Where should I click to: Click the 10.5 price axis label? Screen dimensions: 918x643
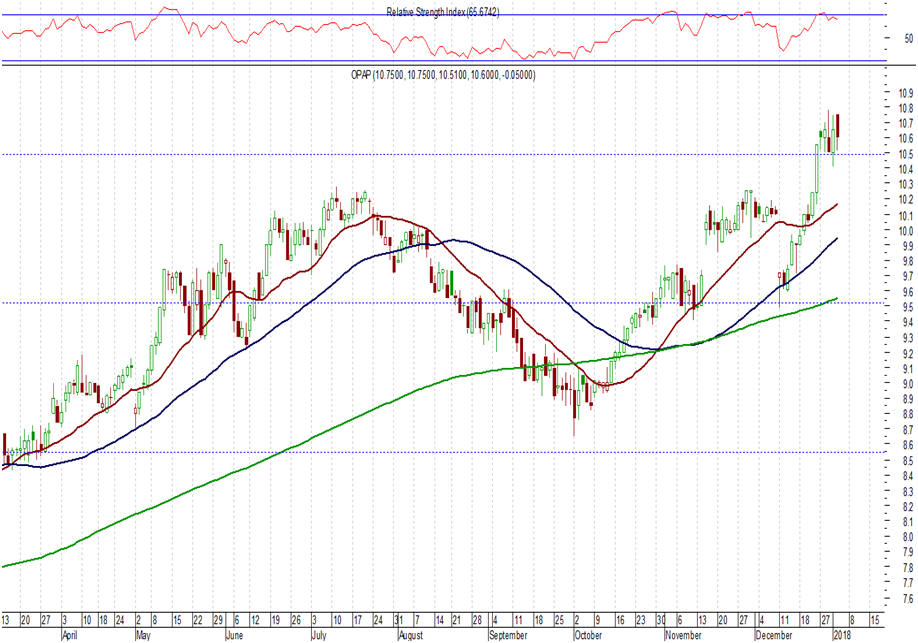pyautogui.click(x=906, y=155)
